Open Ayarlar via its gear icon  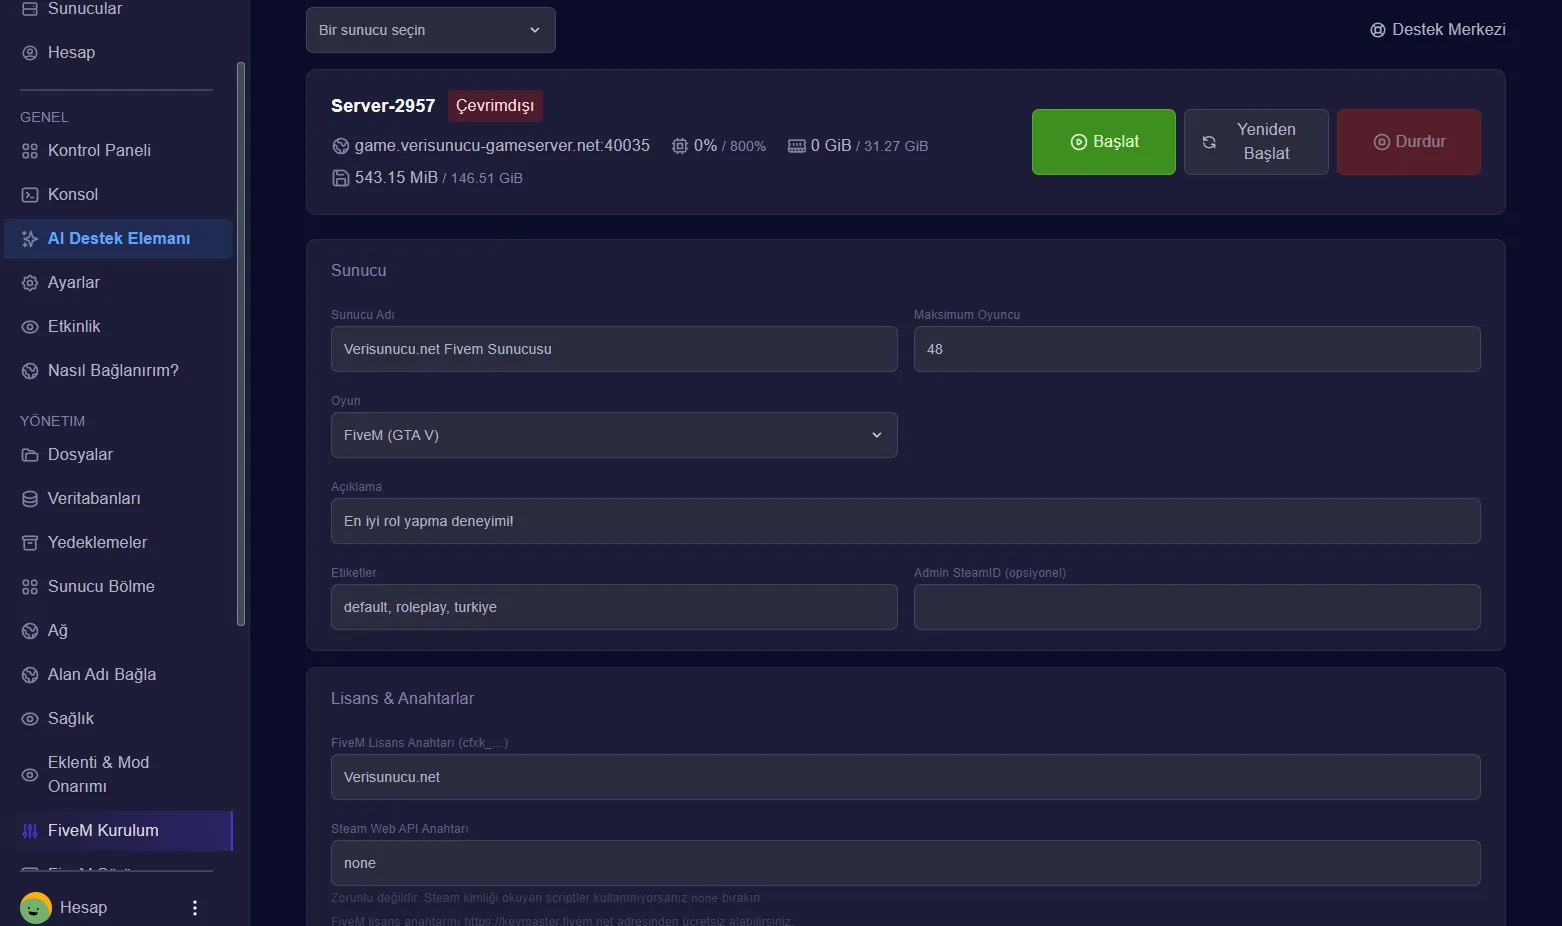coord(30,283)
